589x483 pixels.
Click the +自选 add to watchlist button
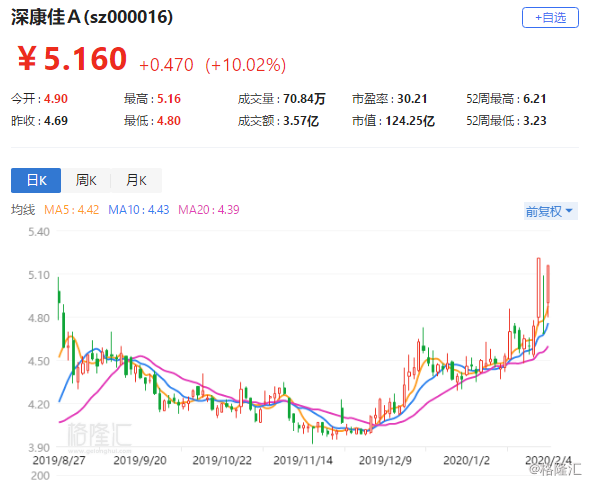[x=550, y=17]
